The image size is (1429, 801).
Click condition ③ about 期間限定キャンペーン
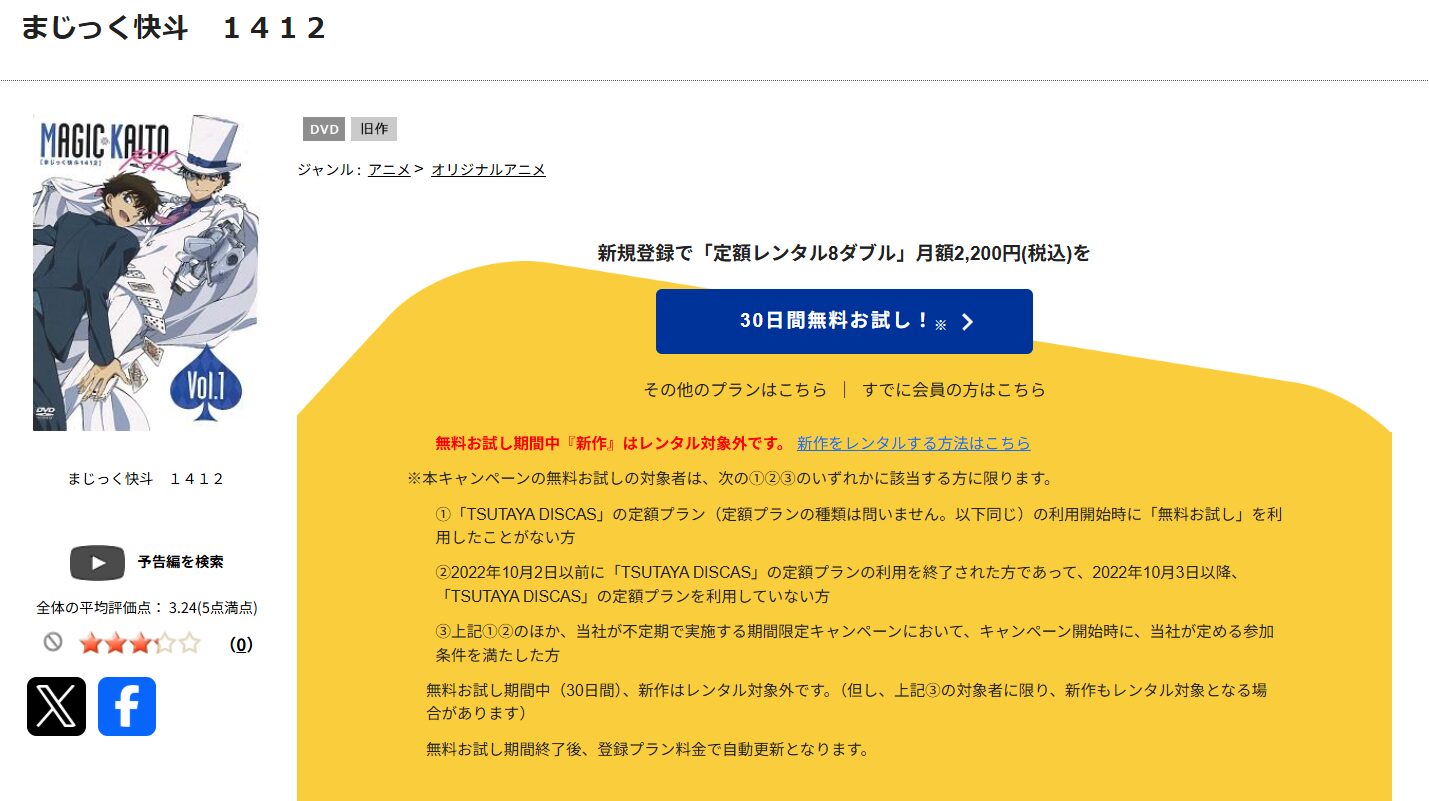click(x=855, y=643)
